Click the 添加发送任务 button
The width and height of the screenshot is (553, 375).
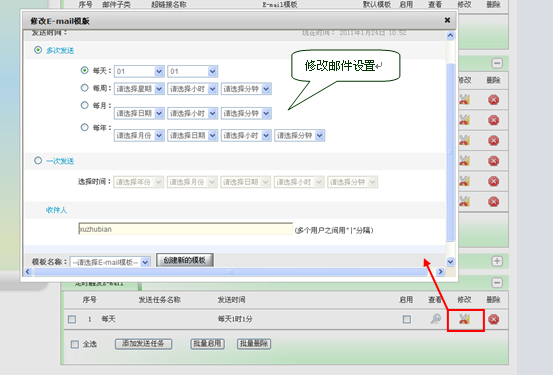click(x=144, y=344)
